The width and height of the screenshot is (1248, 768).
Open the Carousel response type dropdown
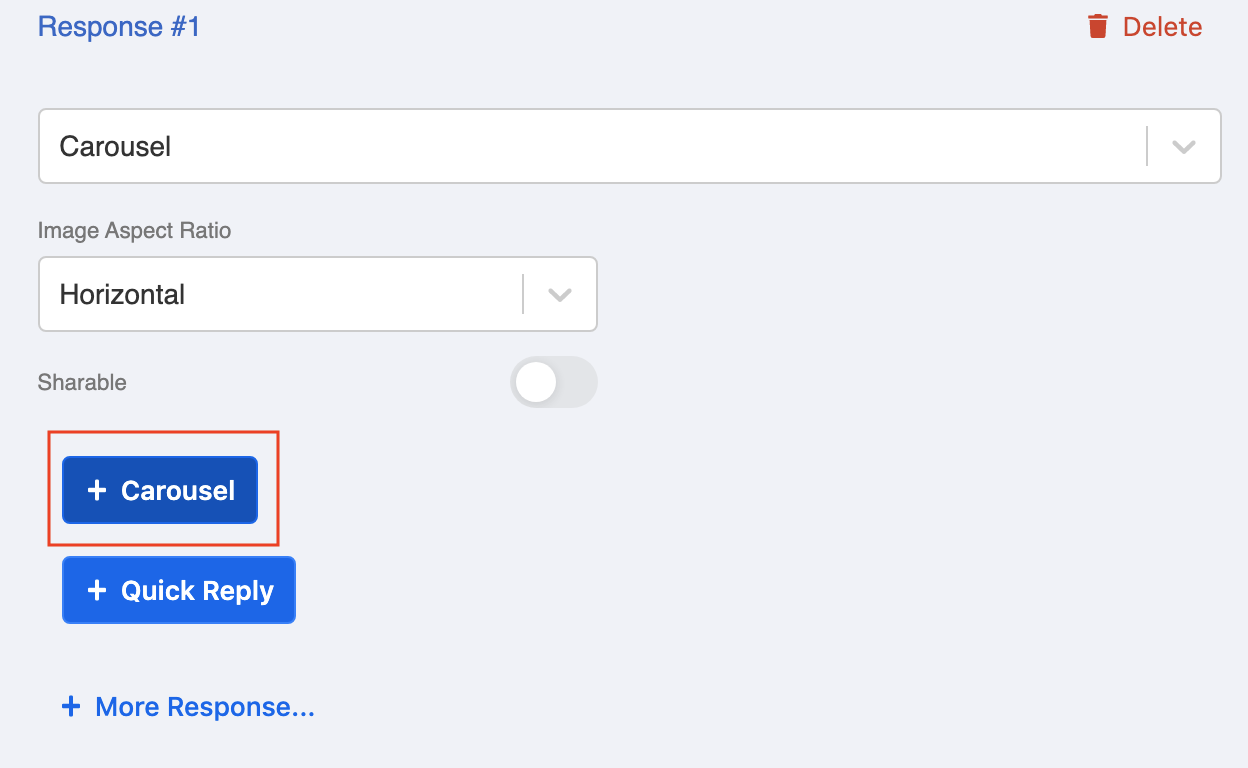tap(600, 146)
